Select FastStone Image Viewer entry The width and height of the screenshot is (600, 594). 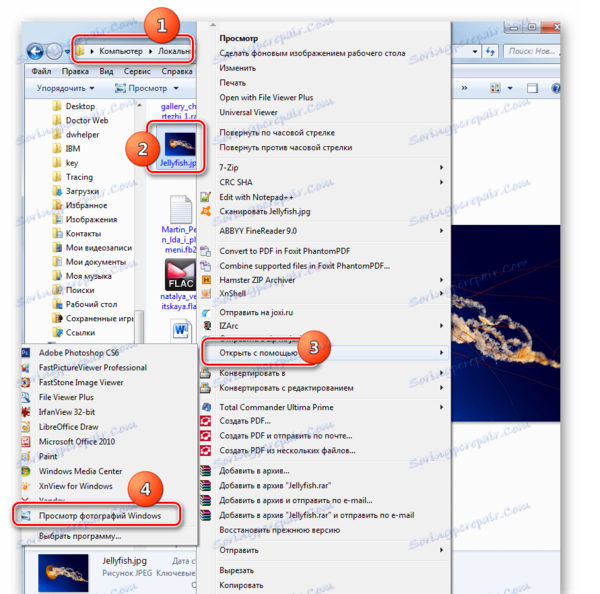coord(81,382)
